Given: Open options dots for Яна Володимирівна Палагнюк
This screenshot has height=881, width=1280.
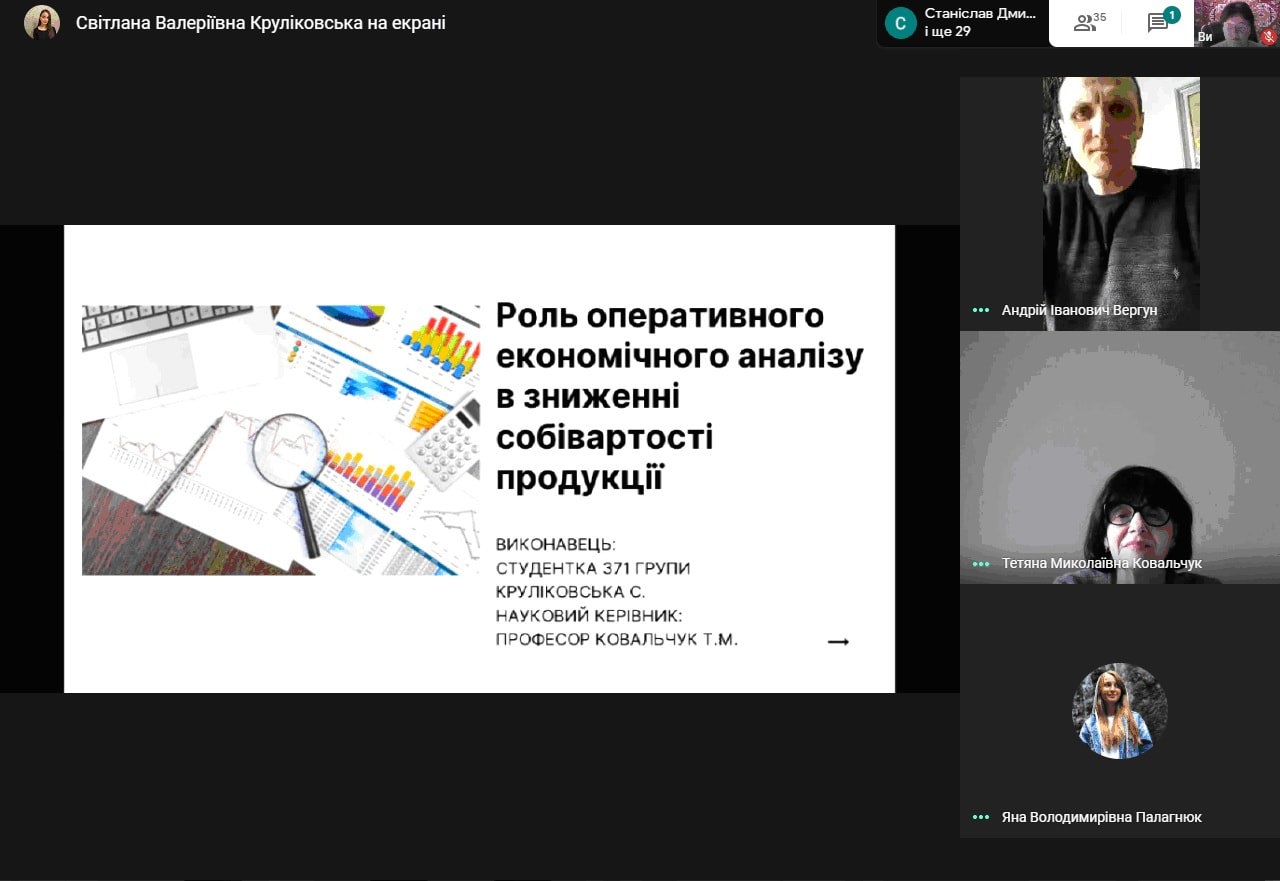Looking at the screenshot, I should coord(981,817).
